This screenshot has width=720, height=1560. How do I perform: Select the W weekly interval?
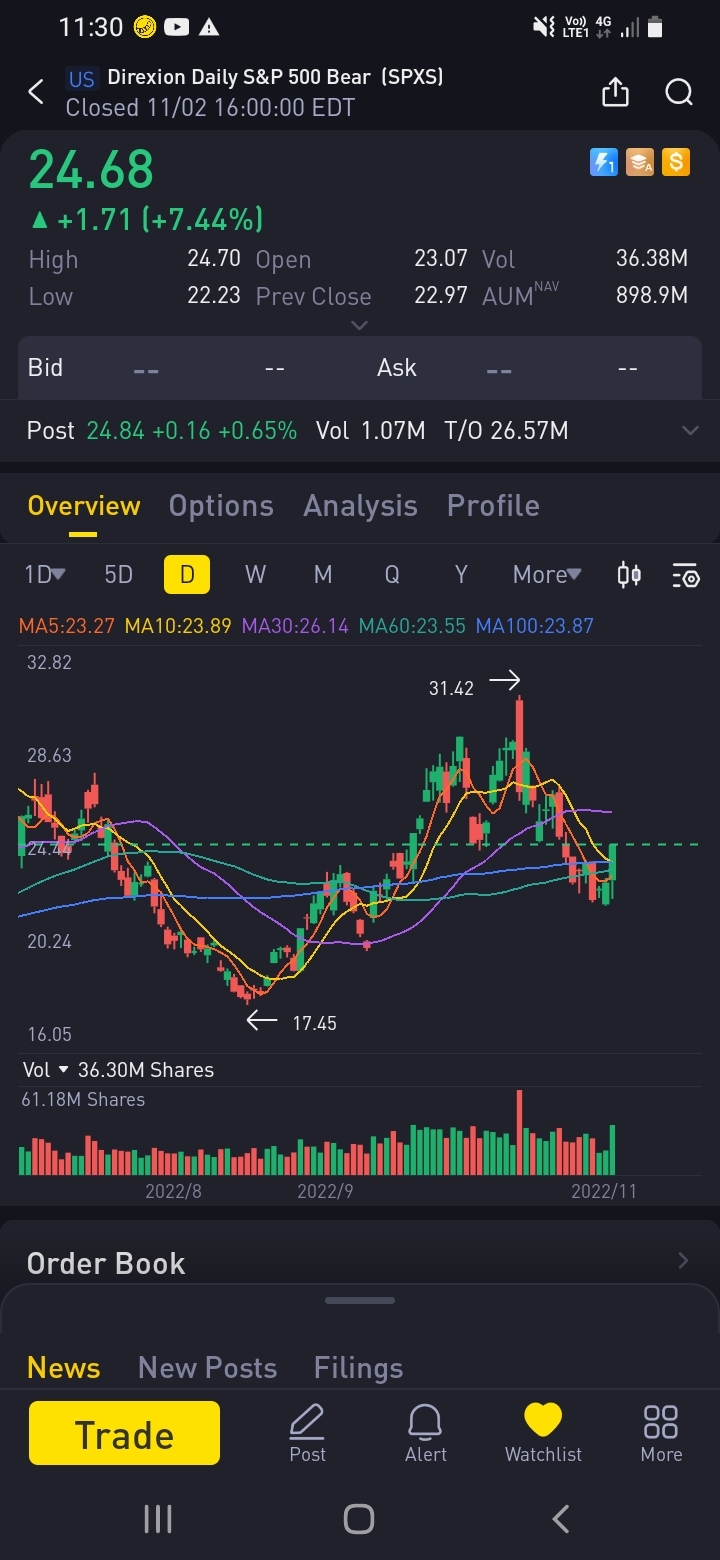click(x=255, y=574)
